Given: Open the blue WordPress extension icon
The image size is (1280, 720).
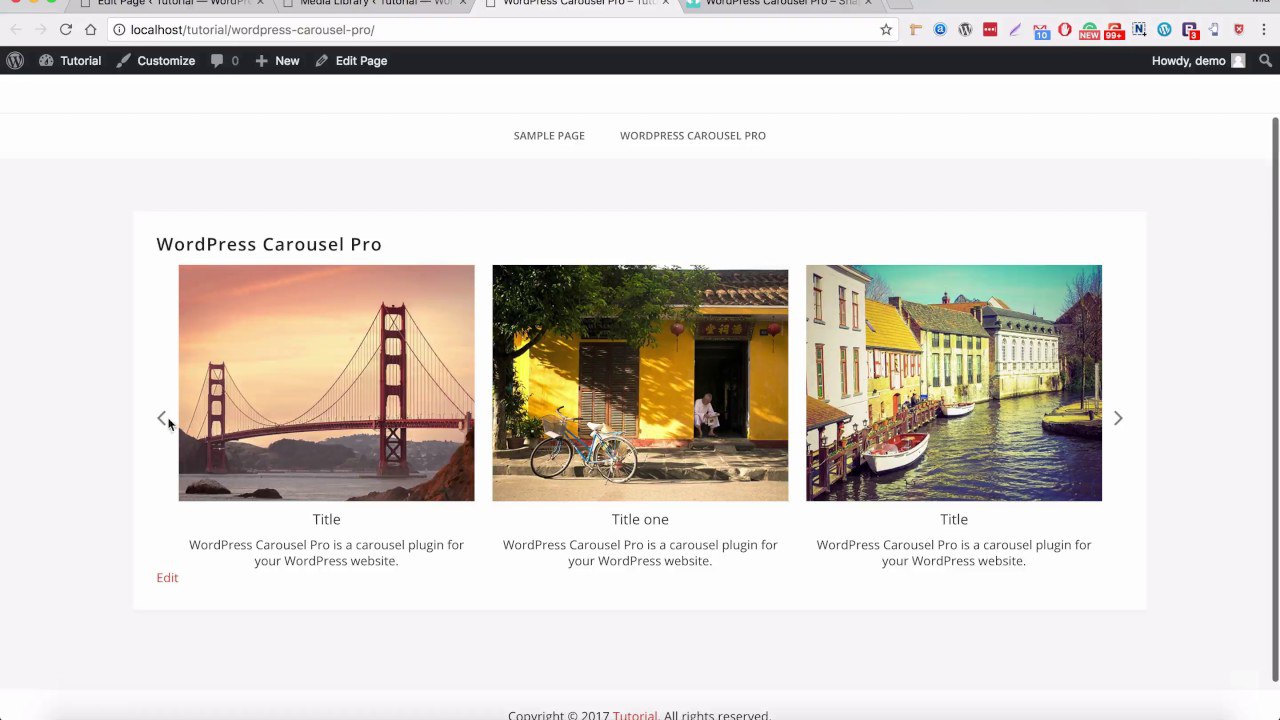Looking at the screenshot, I should [x=1164, y=30].
